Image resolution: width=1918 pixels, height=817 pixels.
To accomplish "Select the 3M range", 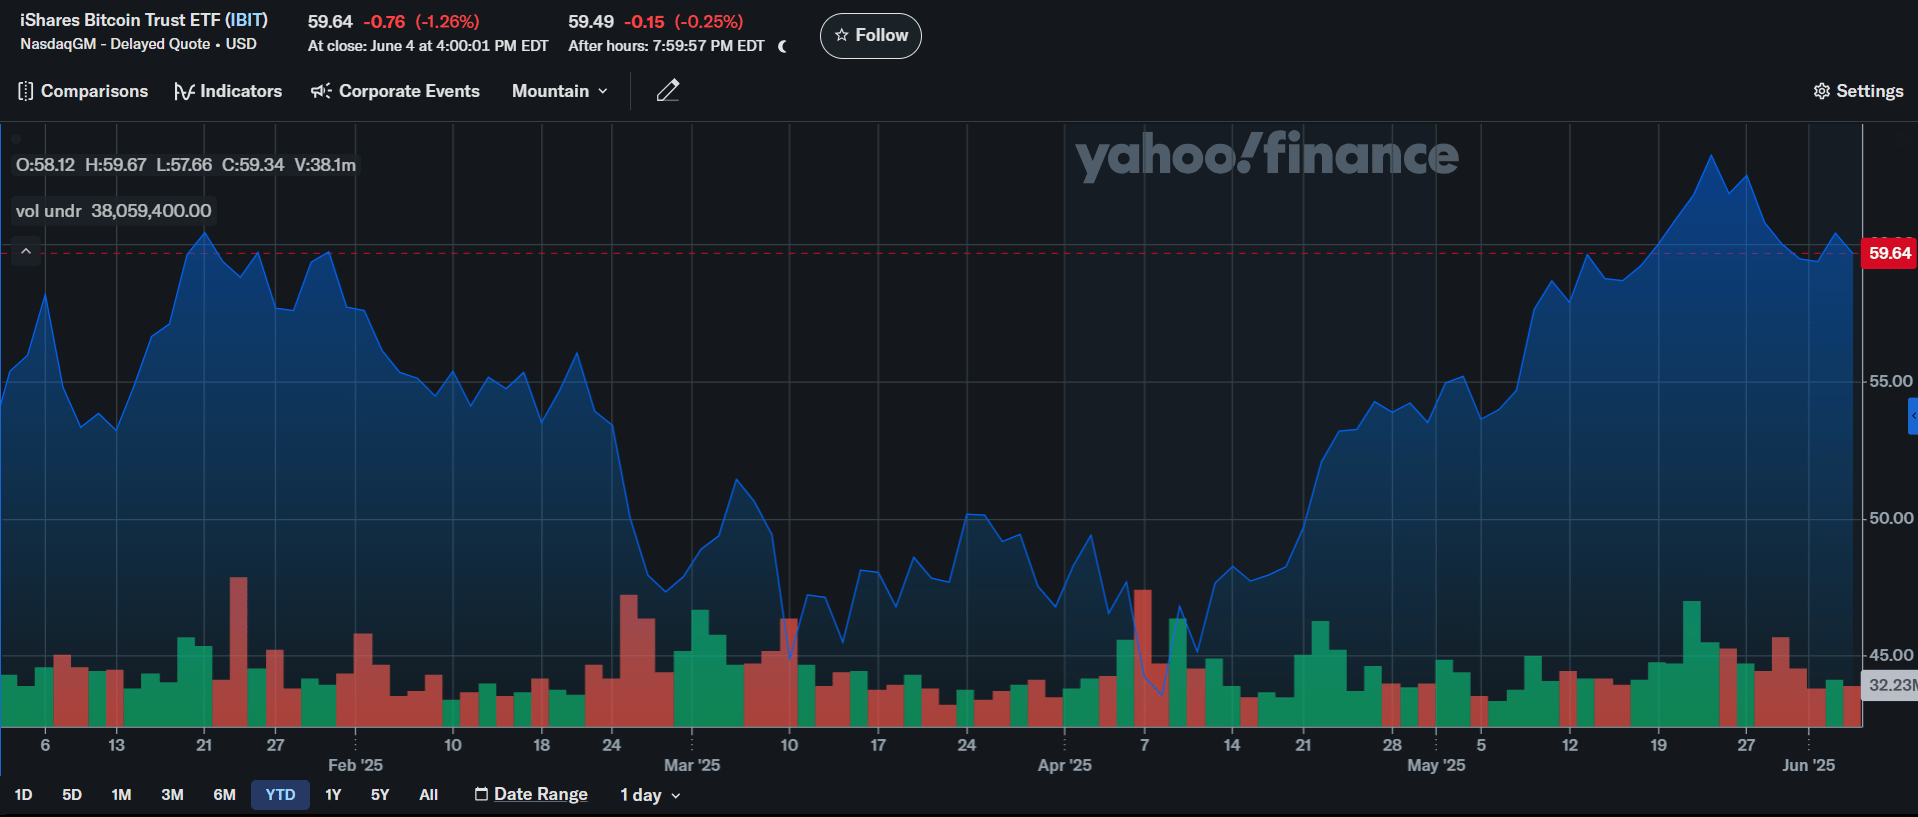I will 172,795.
